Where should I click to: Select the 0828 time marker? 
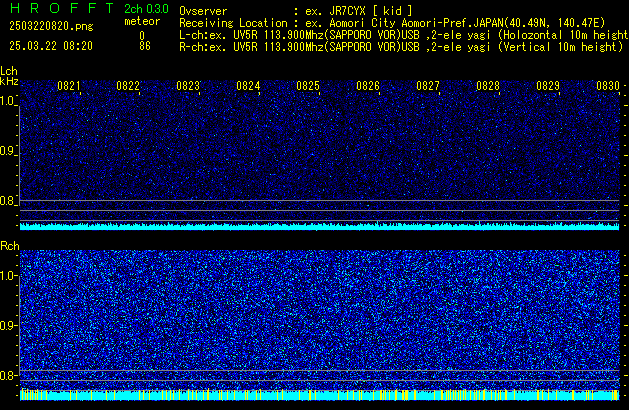pos(488,86)
